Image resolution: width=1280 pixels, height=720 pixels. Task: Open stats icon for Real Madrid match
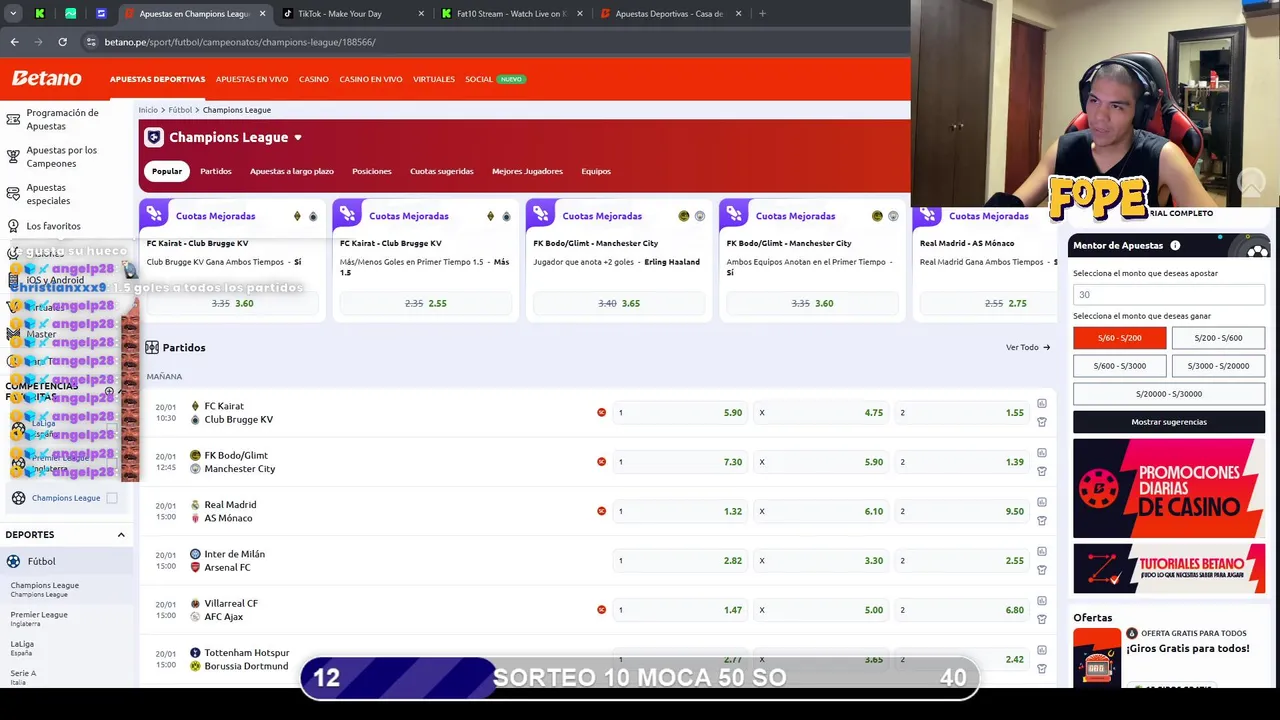[1041, 502]
